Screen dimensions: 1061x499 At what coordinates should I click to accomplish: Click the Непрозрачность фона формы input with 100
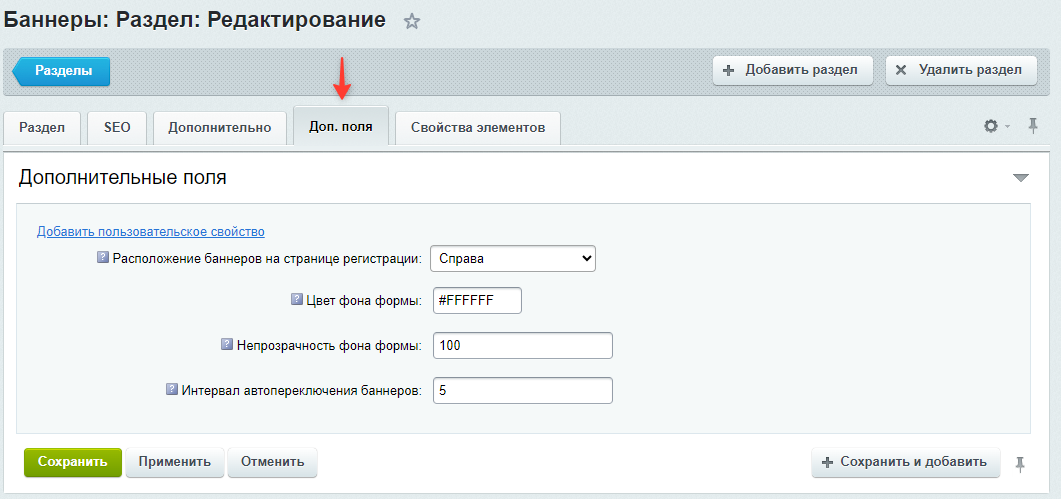click(521, 345)
